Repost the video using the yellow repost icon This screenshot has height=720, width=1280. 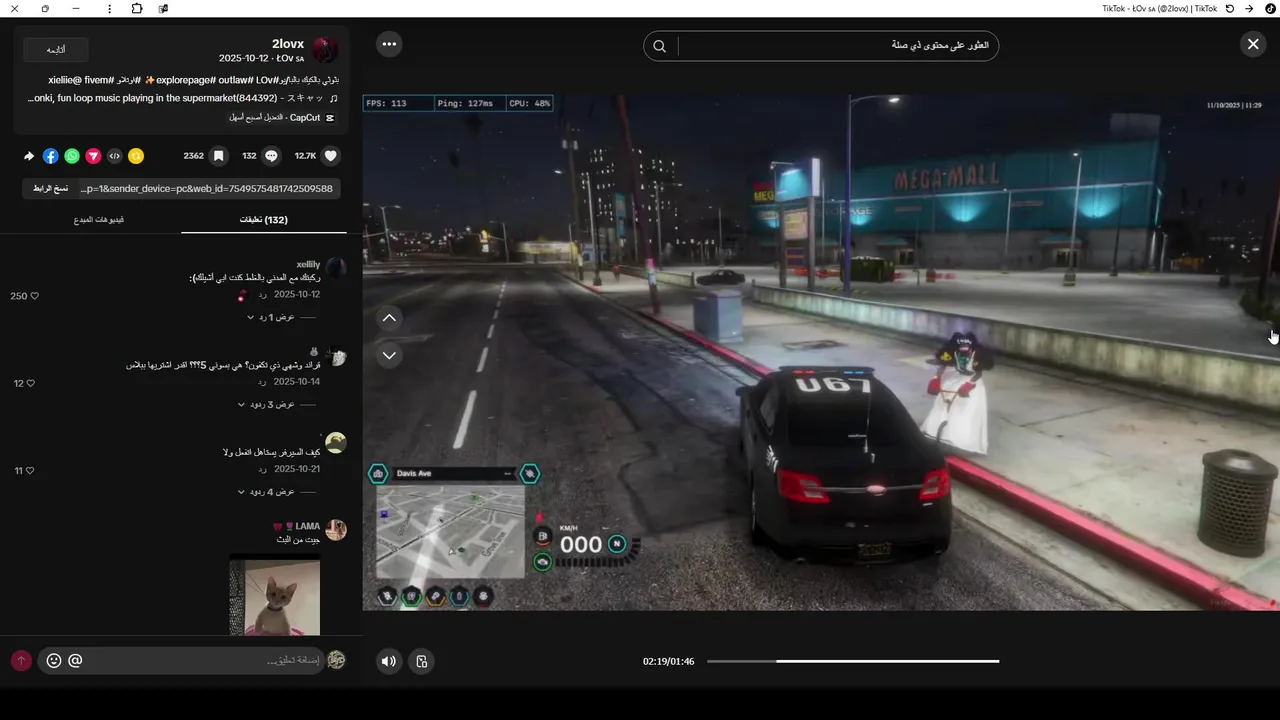pyautogui.click(x=136, y=156)
